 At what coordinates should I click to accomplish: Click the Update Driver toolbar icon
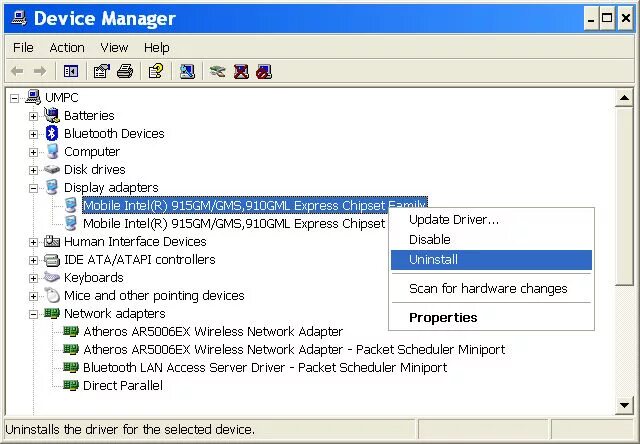[x=217, y=72]
